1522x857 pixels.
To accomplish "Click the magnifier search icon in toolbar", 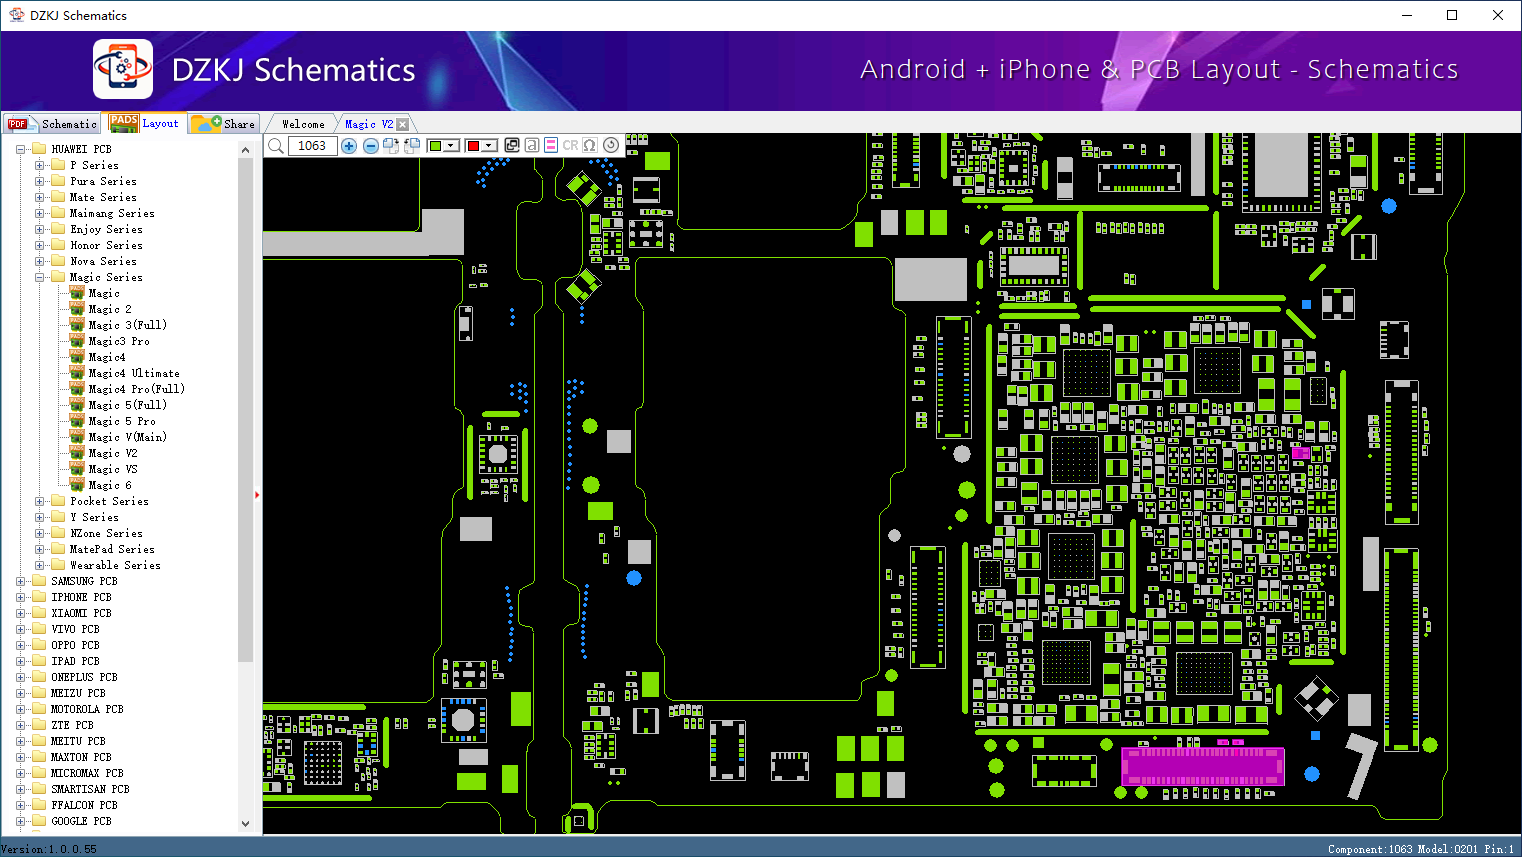I will pyautogui.click(x=276, y=146).
